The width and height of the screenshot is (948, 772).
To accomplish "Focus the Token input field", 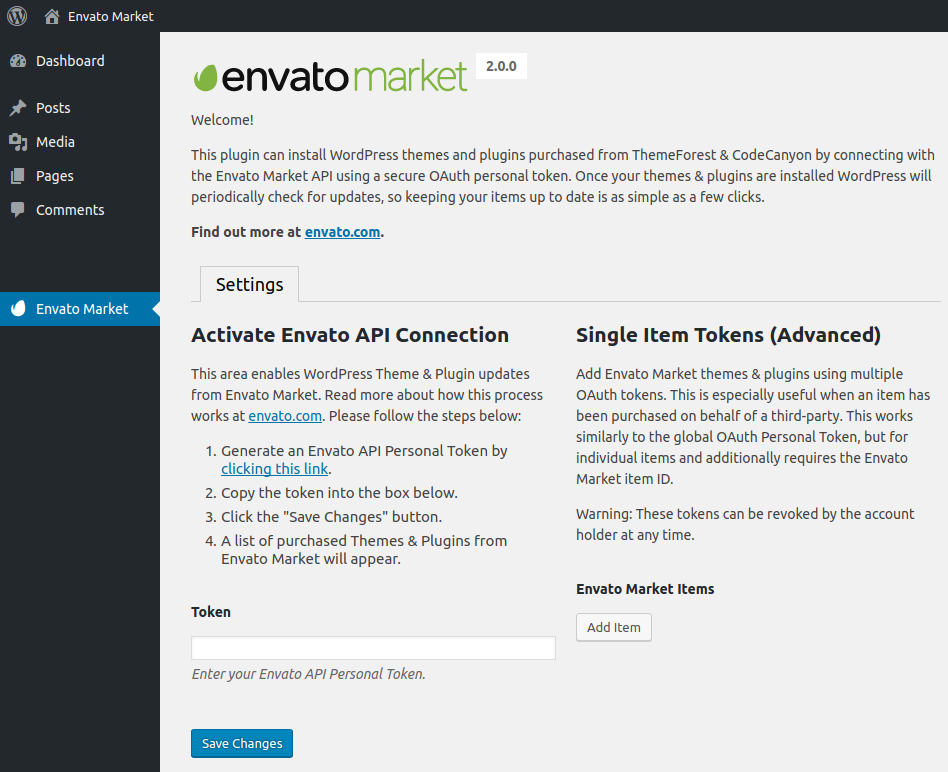I will pyautogui.click(x=373, y=648).
